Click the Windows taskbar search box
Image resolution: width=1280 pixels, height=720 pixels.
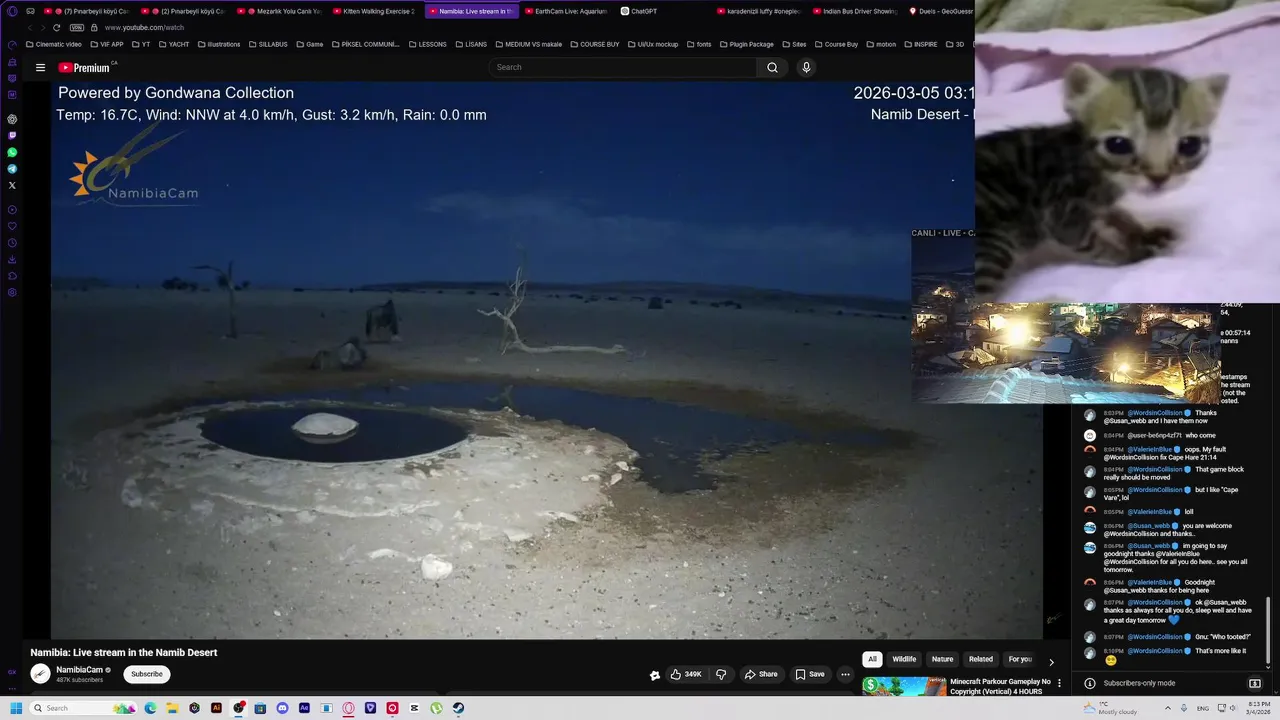point(85,708)
